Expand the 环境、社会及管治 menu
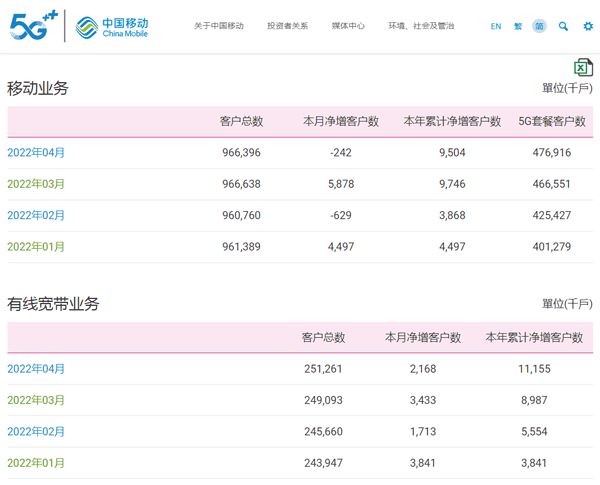The image size is (600, 485). coord(421,26)
